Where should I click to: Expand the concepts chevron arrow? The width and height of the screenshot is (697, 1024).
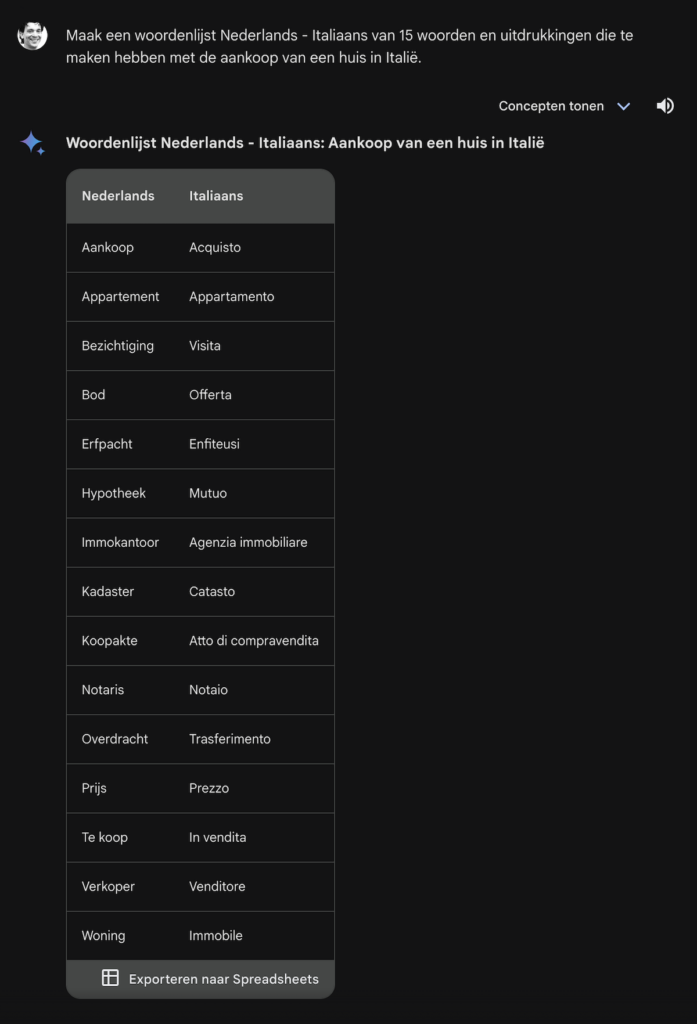tap(624, 106)
